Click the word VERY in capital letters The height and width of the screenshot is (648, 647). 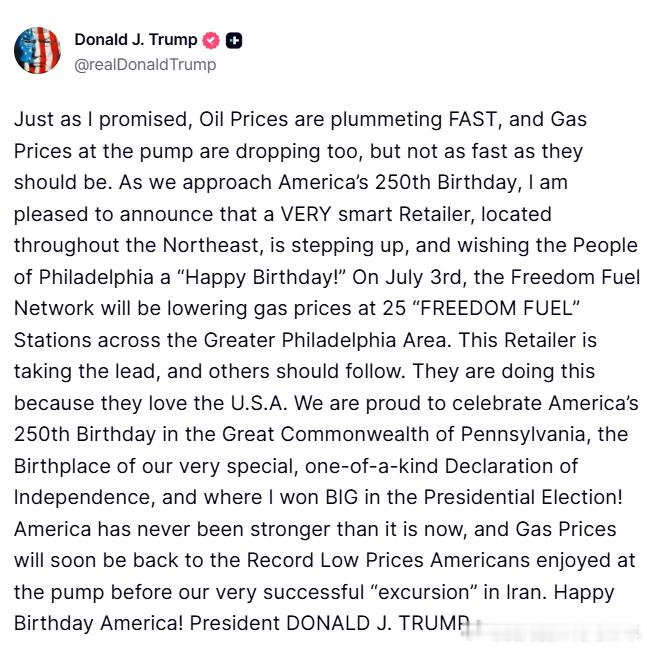(306, 214)
